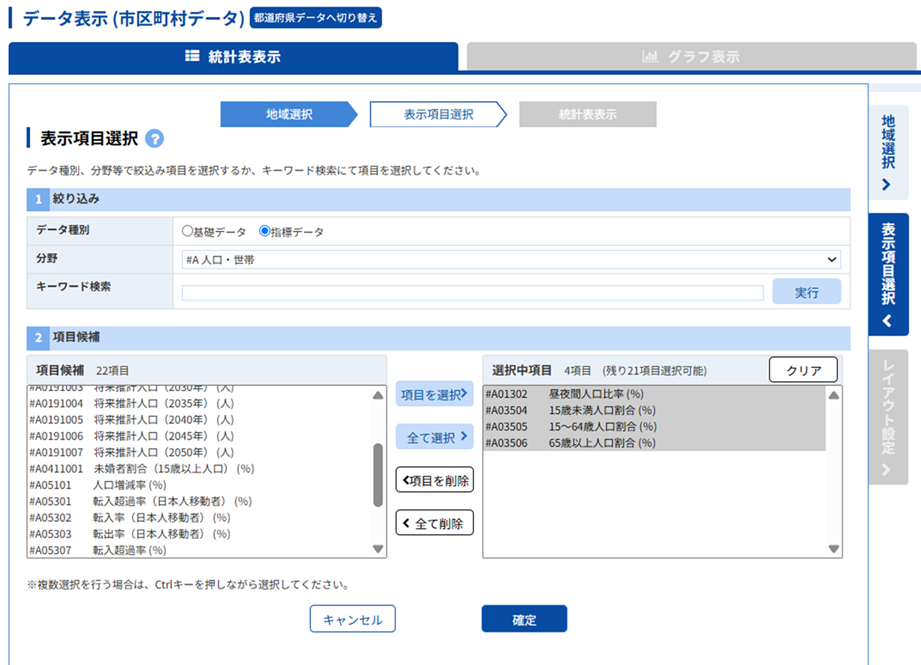
Task: Add items using 項目を選択 button
Action: [434, 395]
